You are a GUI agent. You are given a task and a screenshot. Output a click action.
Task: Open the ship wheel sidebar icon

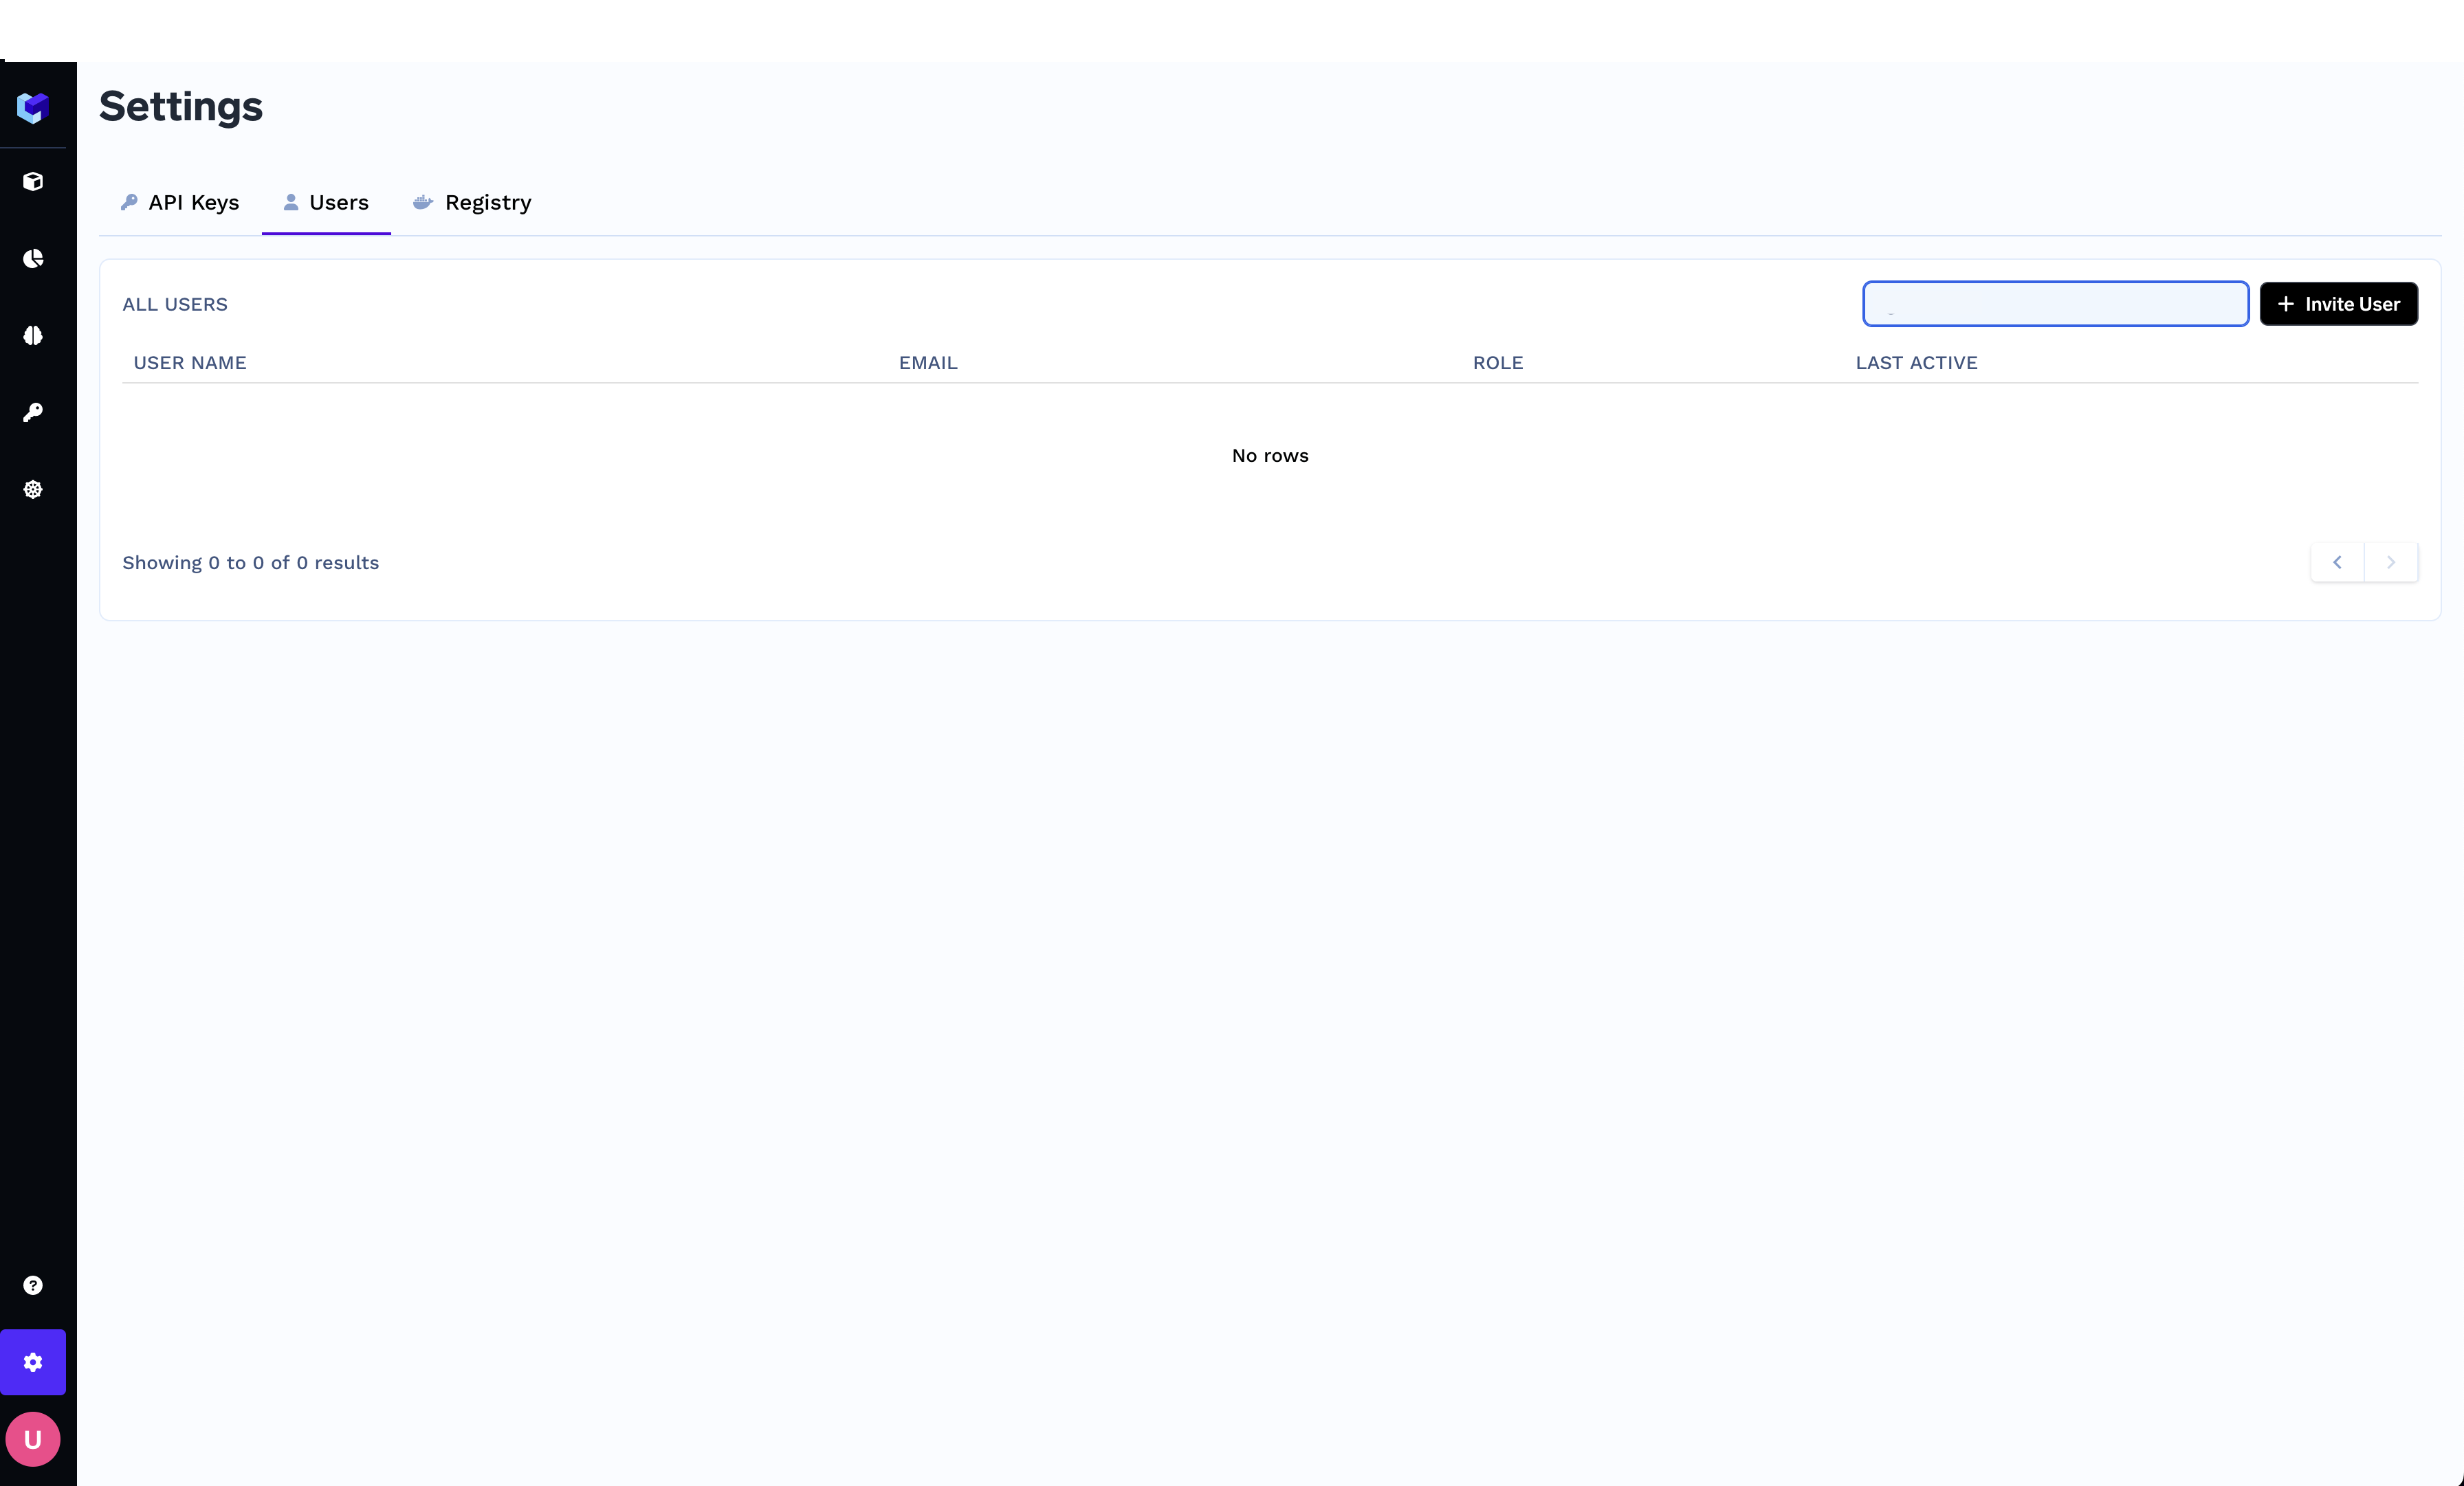tap(33, 489)
